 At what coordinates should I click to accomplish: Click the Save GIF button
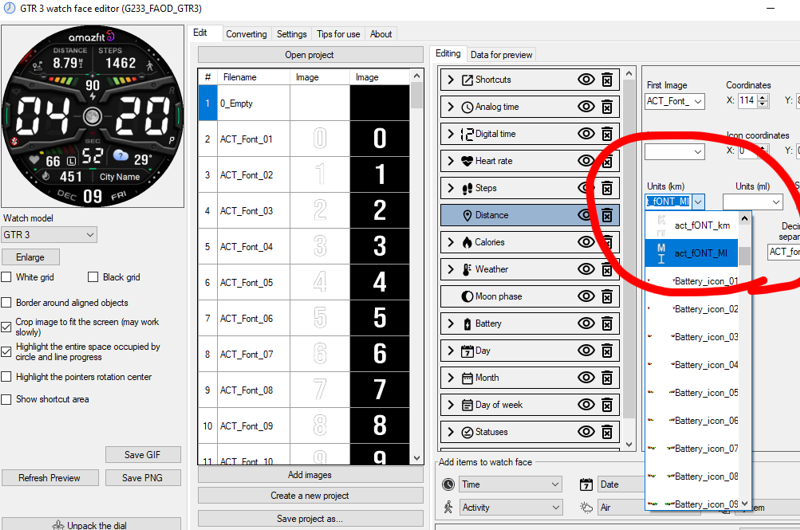point(143,455)
